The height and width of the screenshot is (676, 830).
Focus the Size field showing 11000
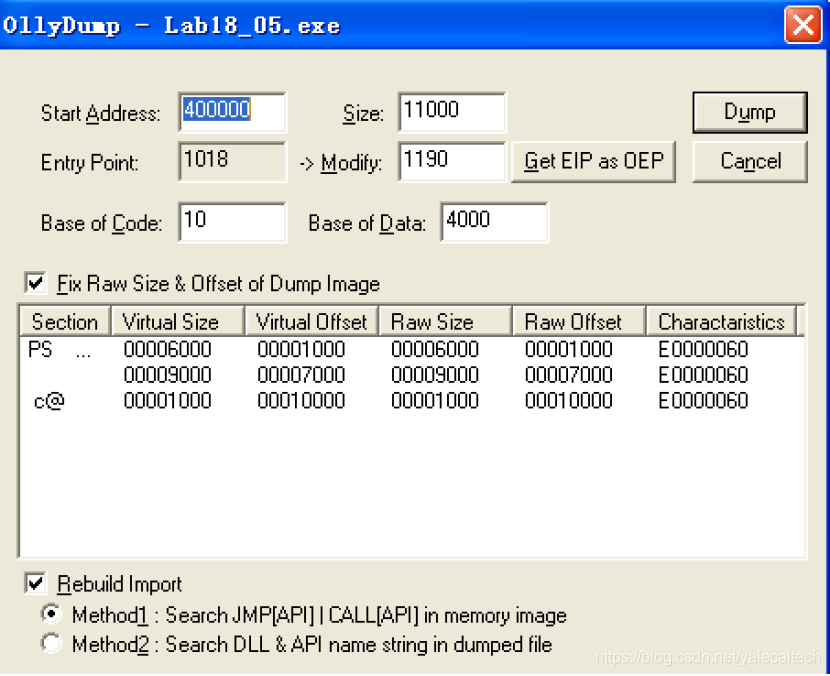point(452,112)
